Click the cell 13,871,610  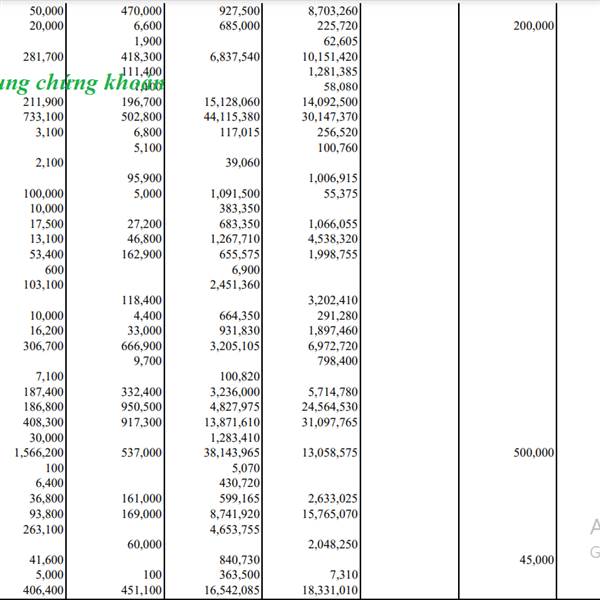click(x=232, y=422)
